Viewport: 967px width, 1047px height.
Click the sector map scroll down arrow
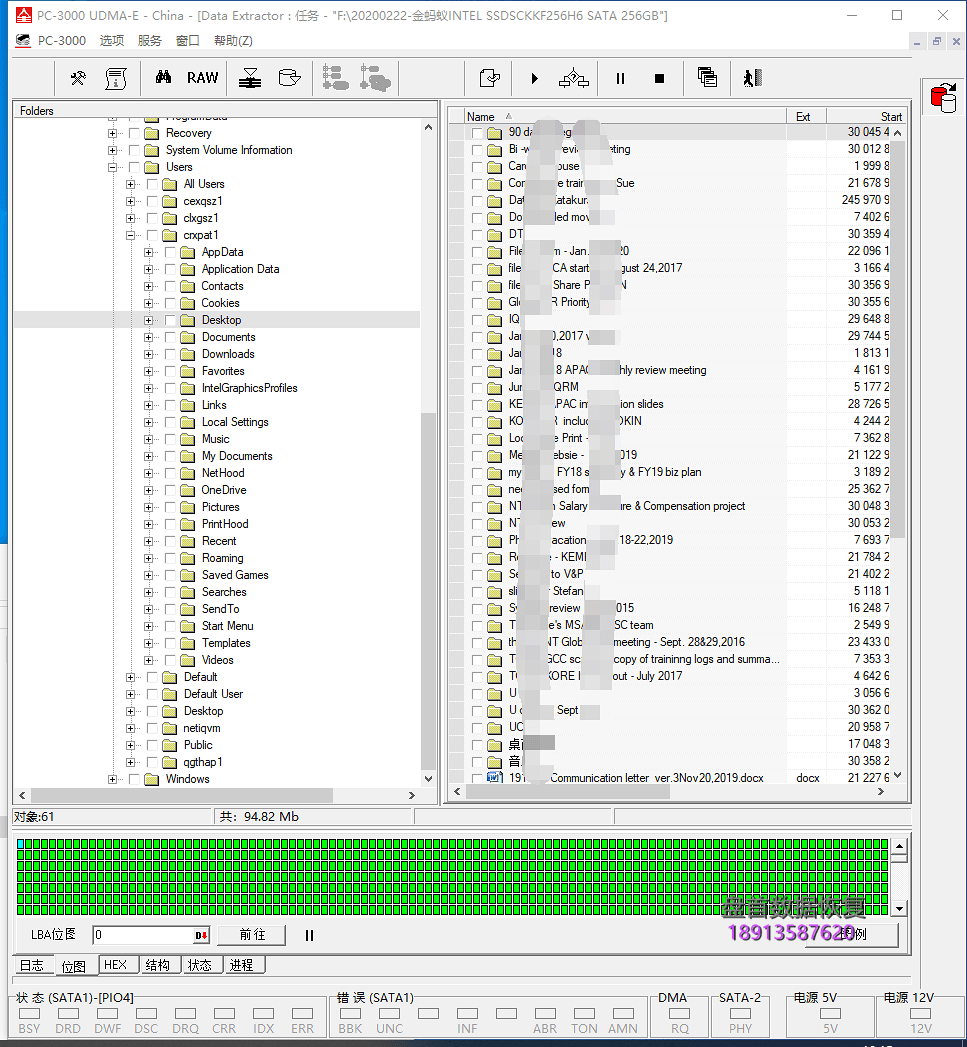click(899, 909)
